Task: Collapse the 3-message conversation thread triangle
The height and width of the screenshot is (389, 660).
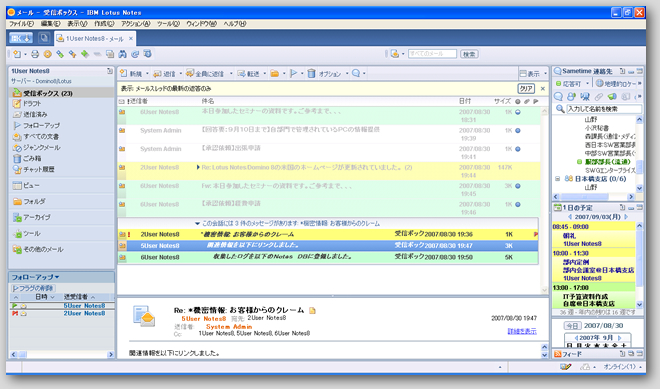Action: tap(197, 224)
